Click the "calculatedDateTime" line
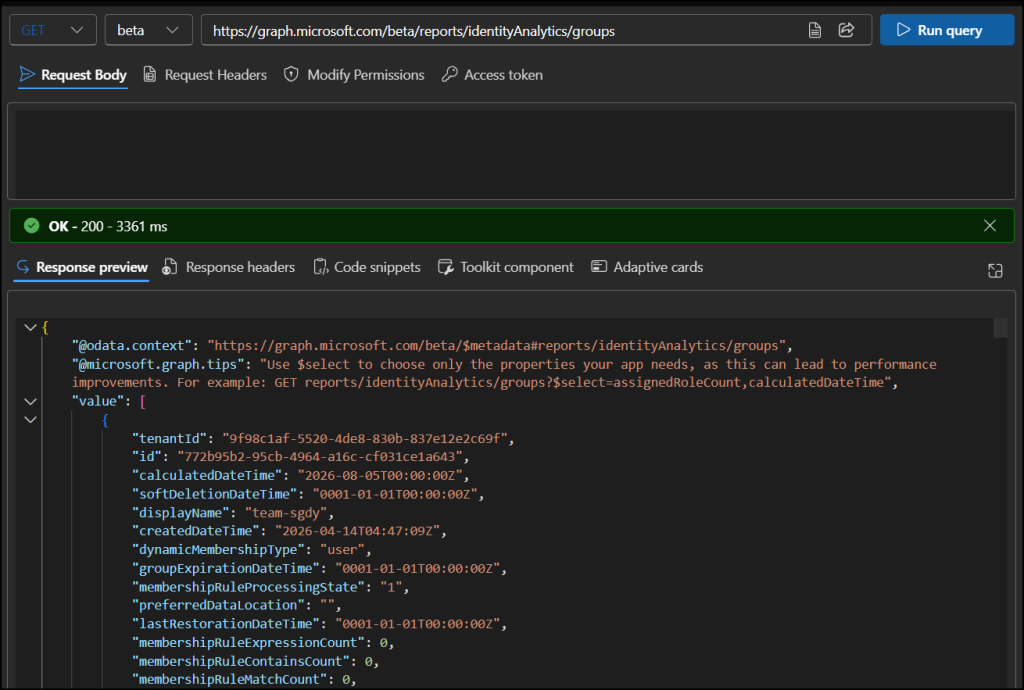The width and height of the screenshot is (1024, 690). tap(300, 475)
